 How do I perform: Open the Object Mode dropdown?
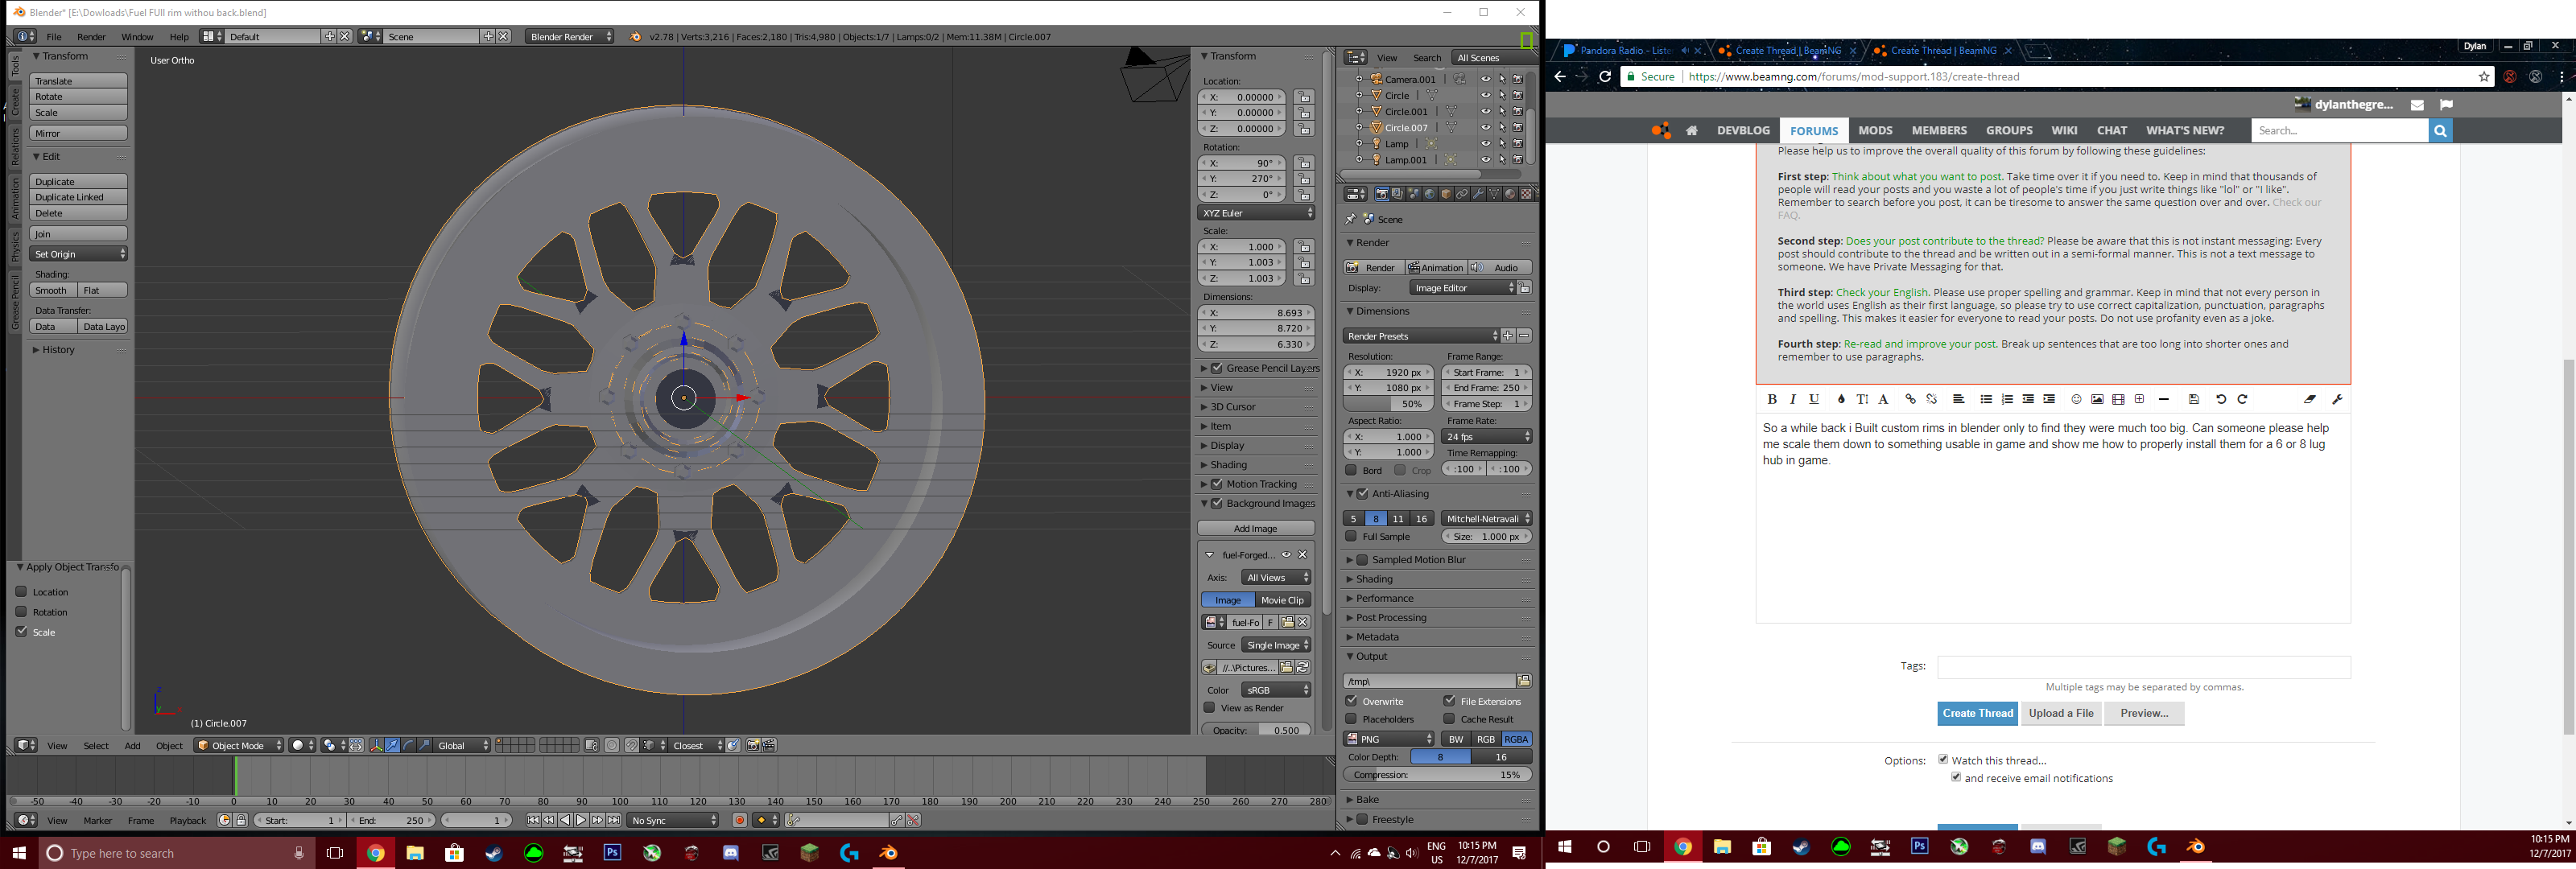pyautogui.click(x=239, y=745)
